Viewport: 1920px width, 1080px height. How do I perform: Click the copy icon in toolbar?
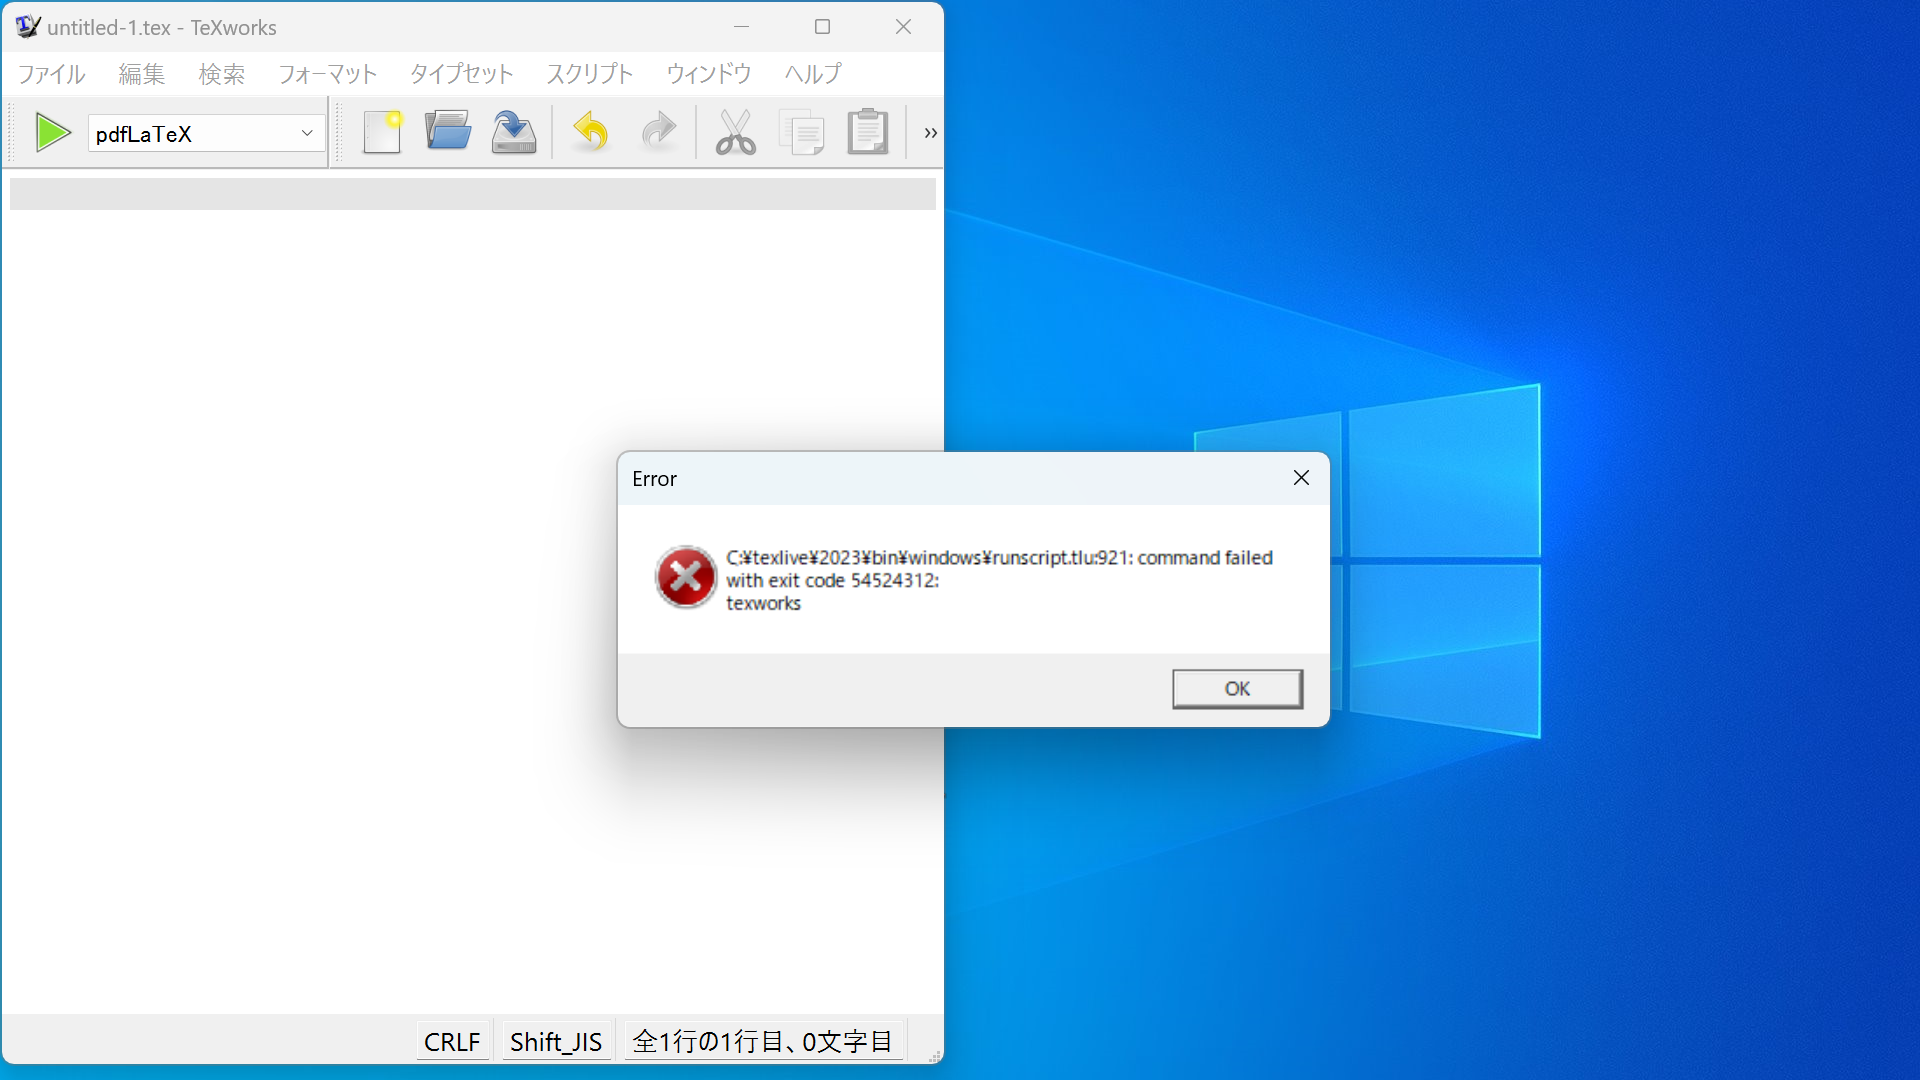click(x=802, y=132)
